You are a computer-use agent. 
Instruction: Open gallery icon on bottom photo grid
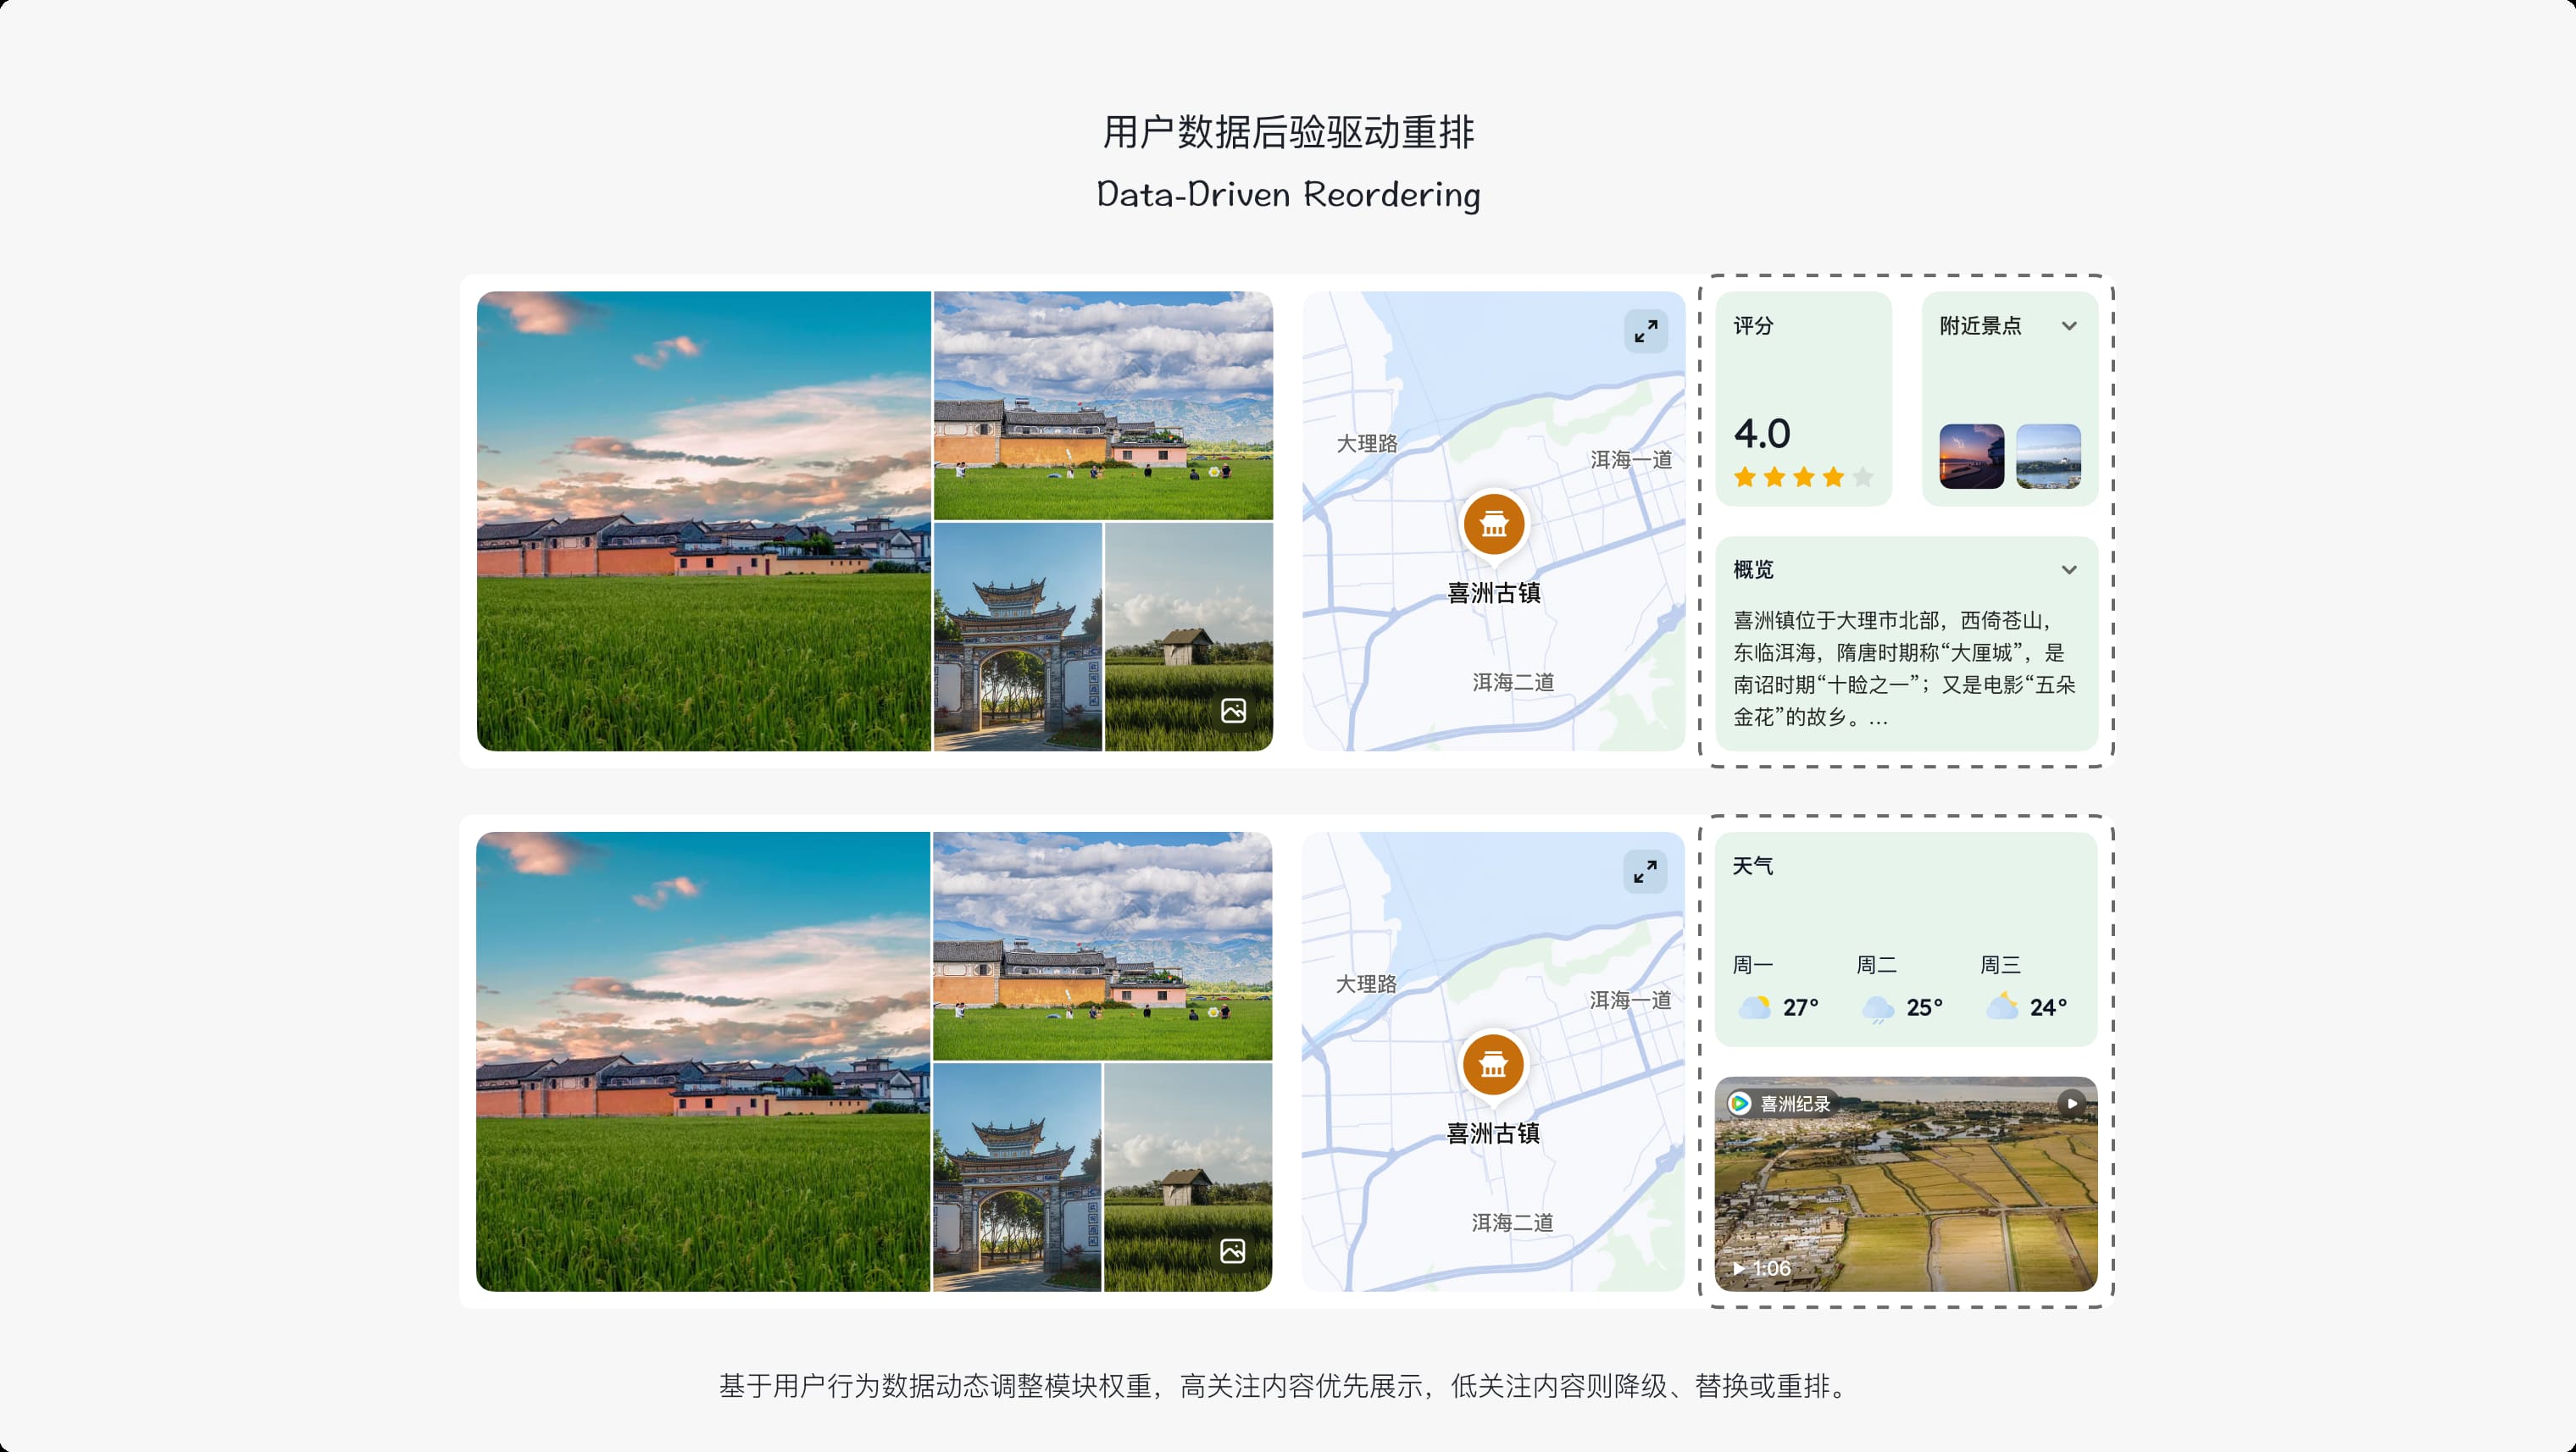tap(1232, 1251)
